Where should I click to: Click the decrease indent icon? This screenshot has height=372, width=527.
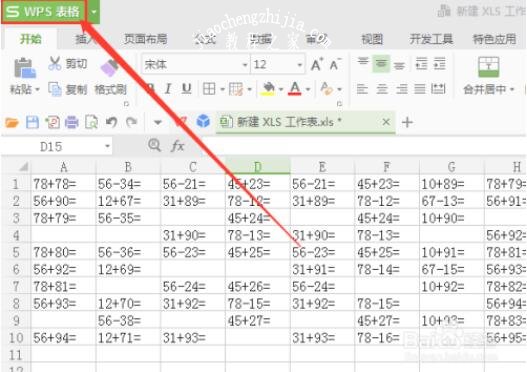421,64
